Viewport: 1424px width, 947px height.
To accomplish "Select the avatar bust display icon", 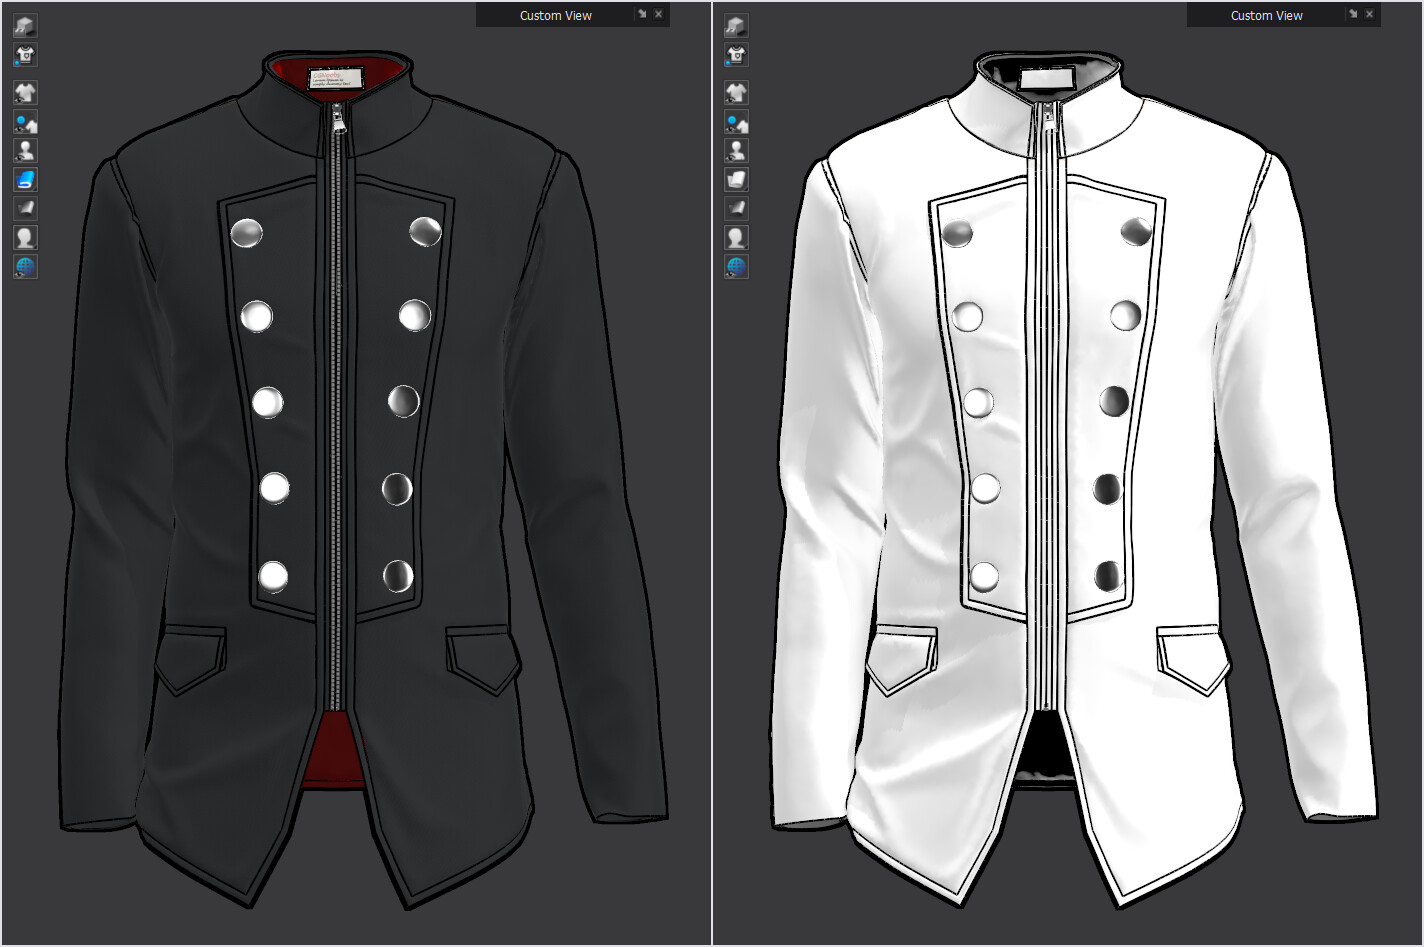I will 25,236.
